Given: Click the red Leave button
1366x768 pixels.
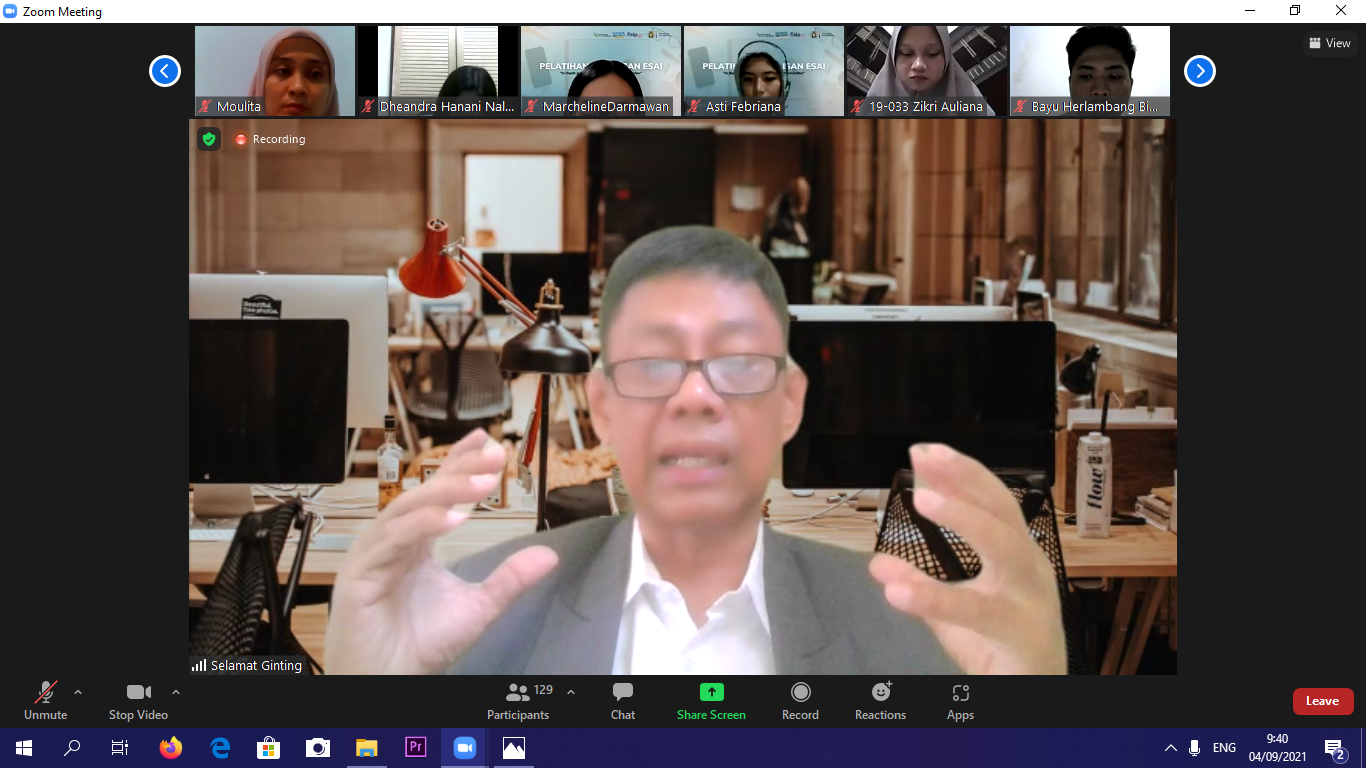Looking at the screenshot, I should point(1322,701).
